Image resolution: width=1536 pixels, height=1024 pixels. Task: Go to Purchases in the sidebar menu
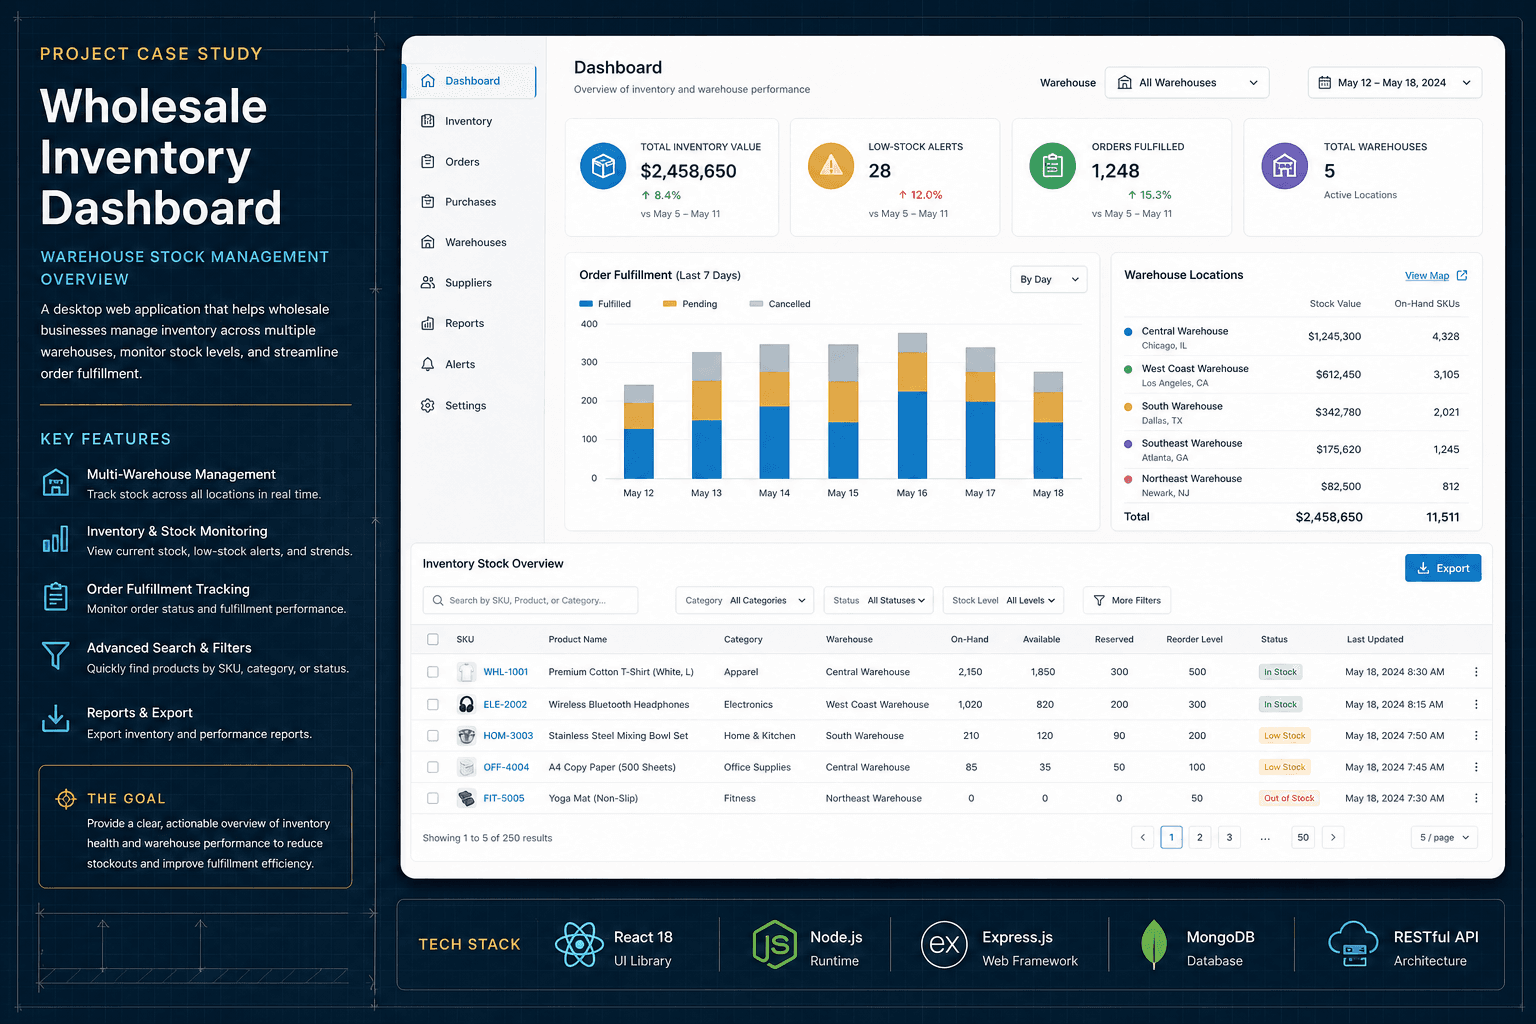pyautogui.click(x=470, y=202)
